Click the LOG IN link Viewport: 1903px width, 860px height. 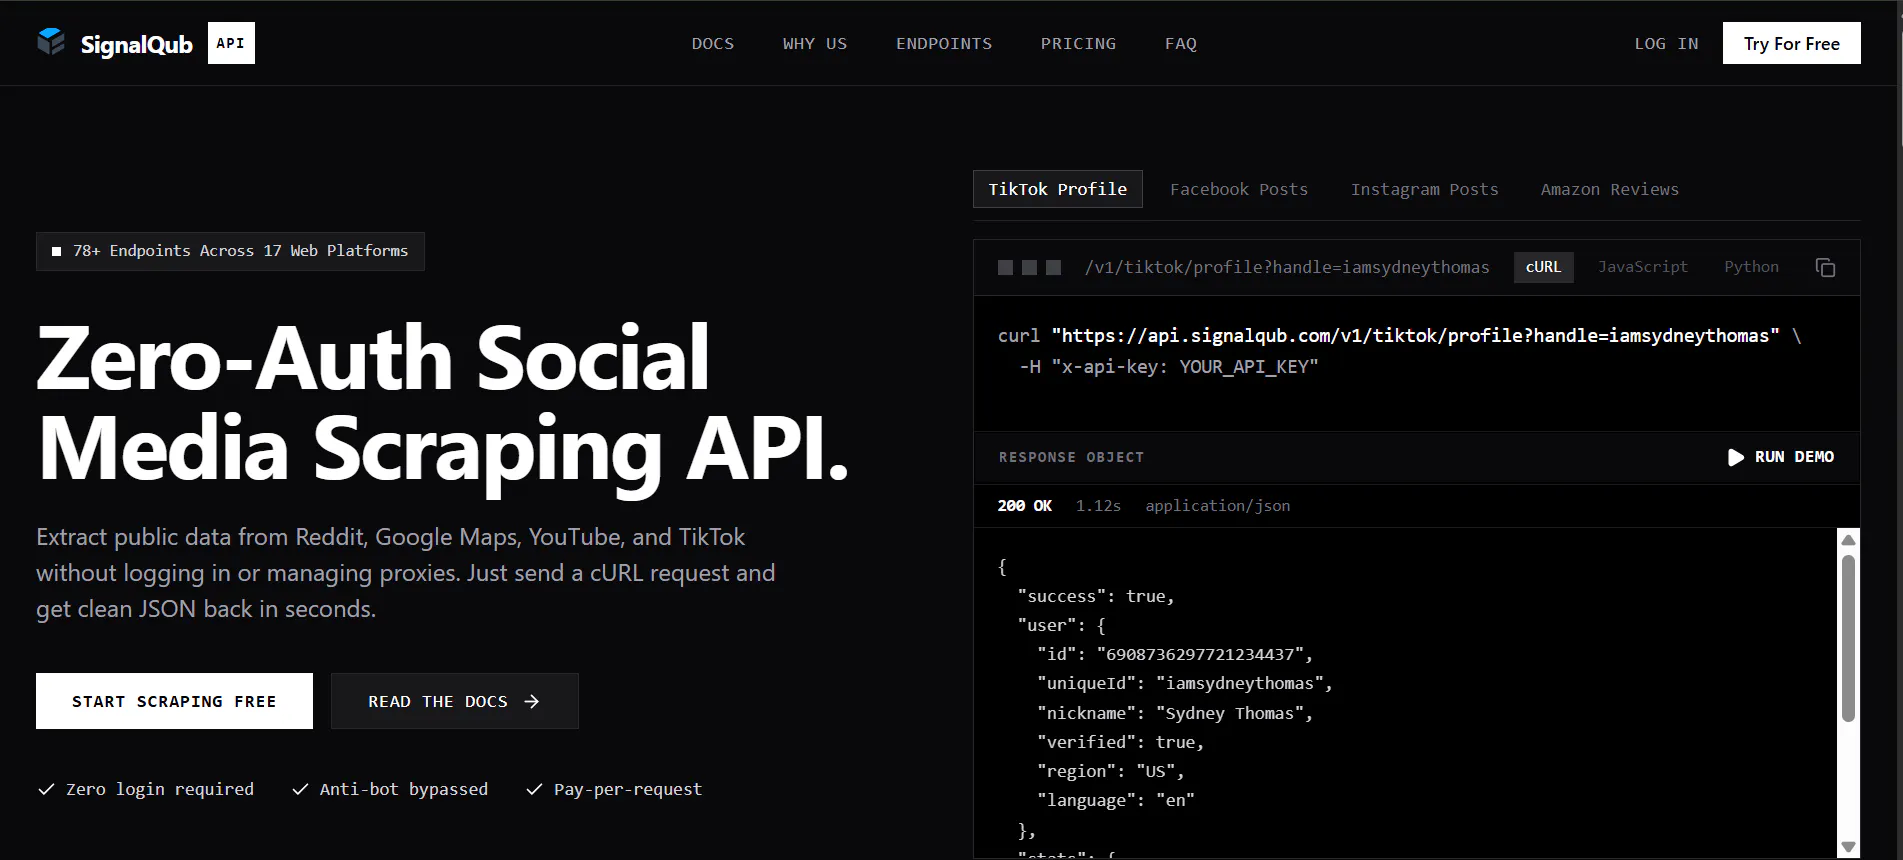pos(1666,44)
